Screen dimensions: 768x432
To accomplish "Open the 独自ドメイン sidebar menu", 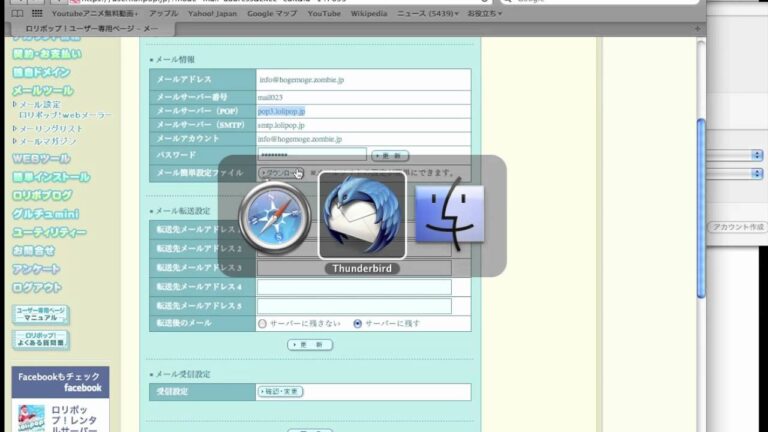I will pos(41,72).
